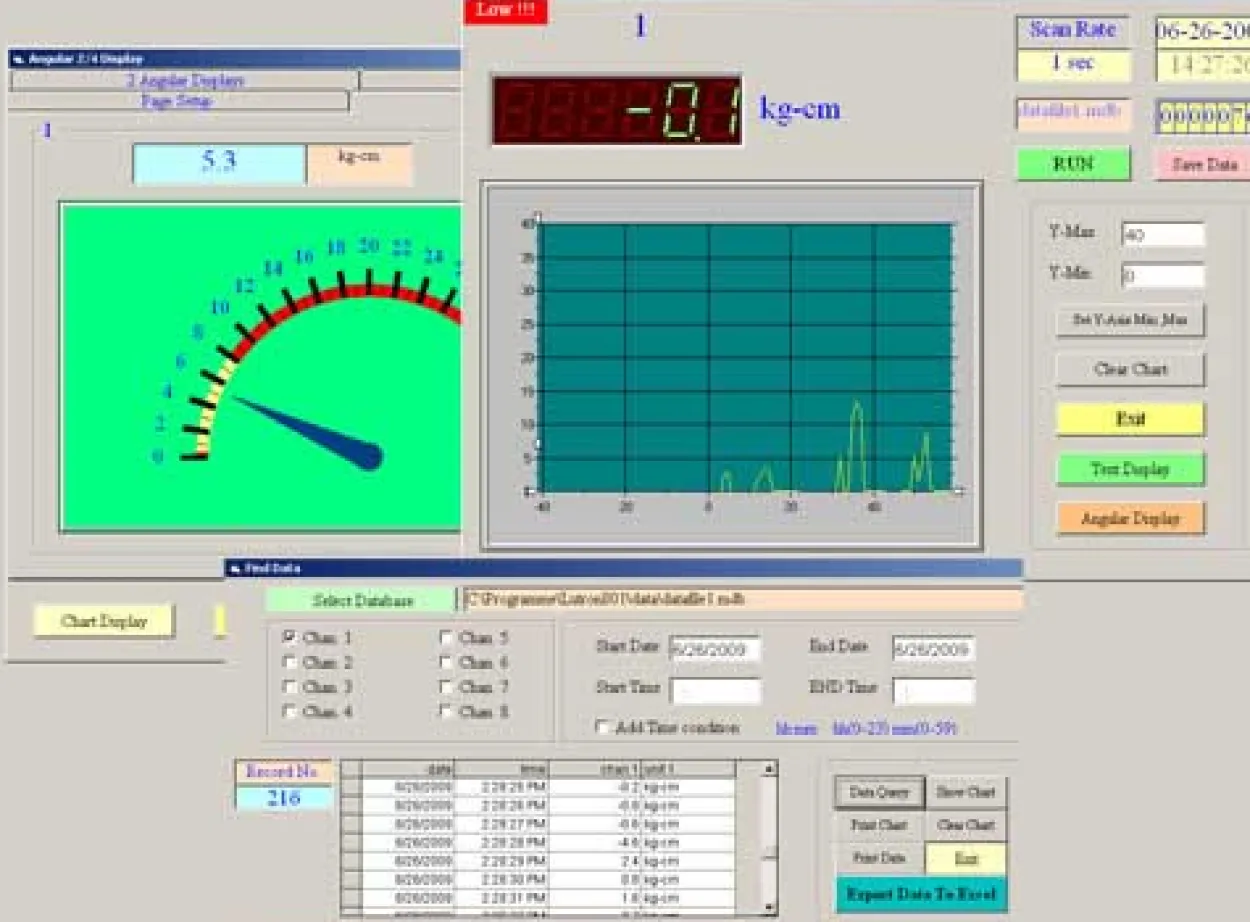Open the orange Angular Display button
This screenshot has width=1250, height=922.
tap(1130, 518)
